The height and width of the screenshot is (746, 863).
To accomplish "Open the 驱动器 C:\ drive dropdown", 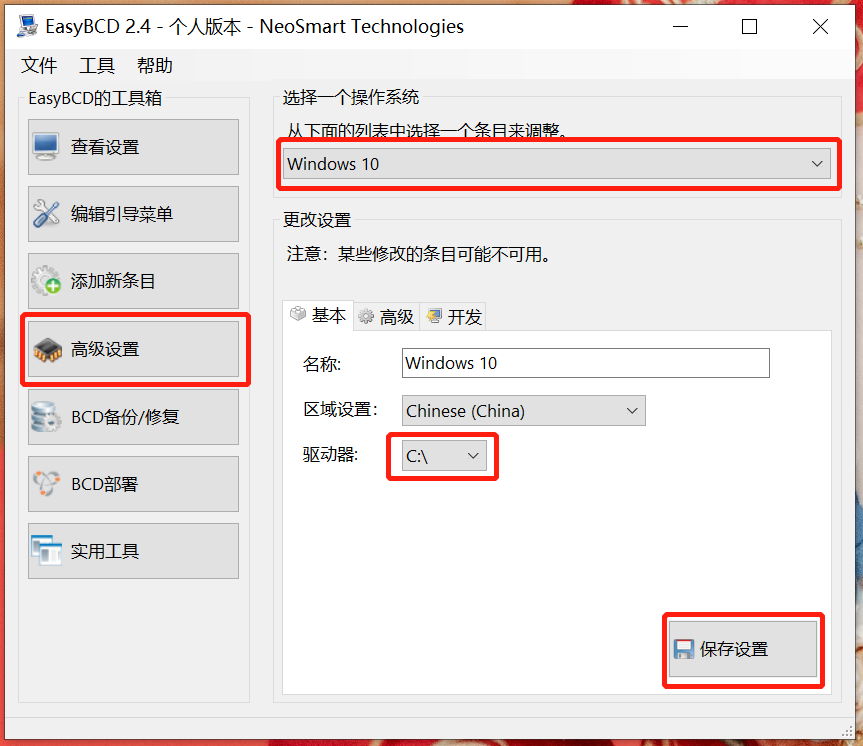I will pyautogui.click(x=444, y=456).
